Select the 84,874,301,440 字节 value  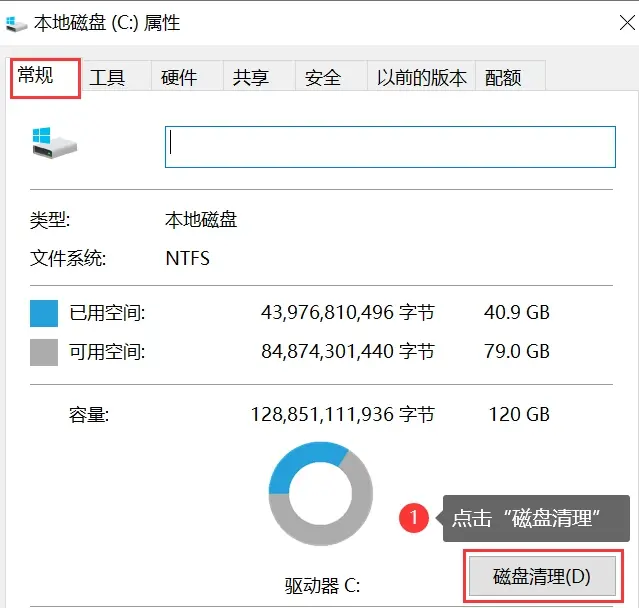click(x=348, y=351)
